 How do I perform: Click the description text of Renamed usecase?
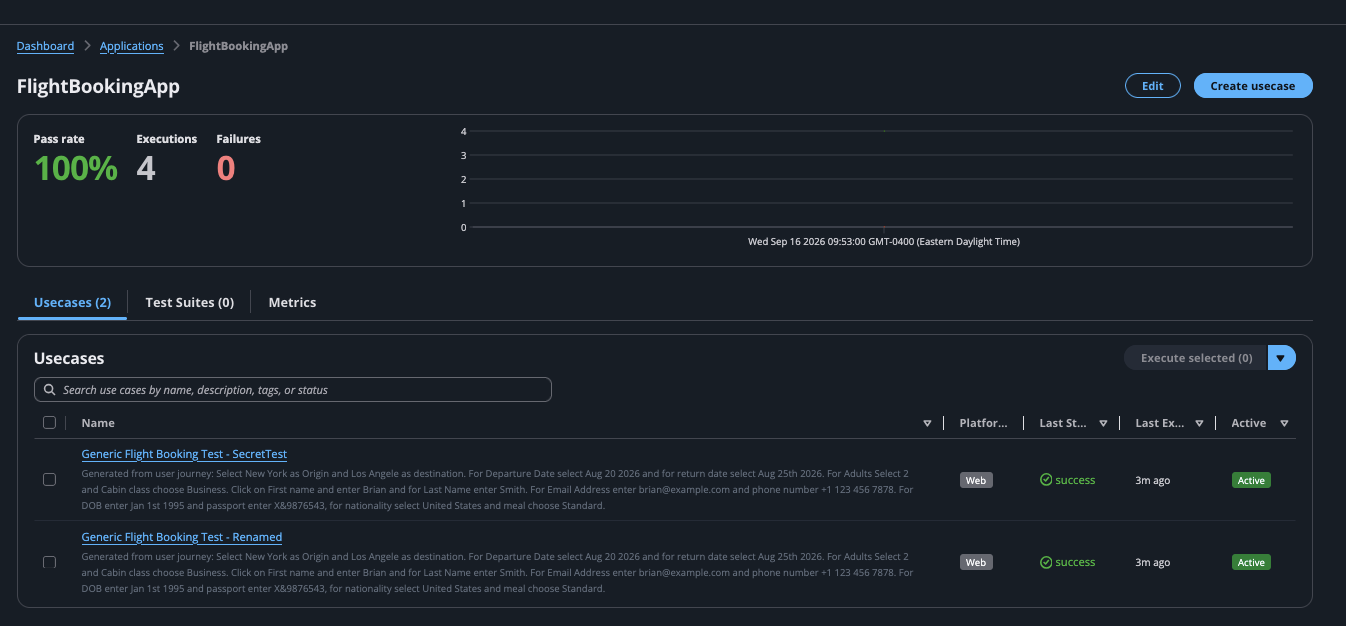(x=497, y=572)
